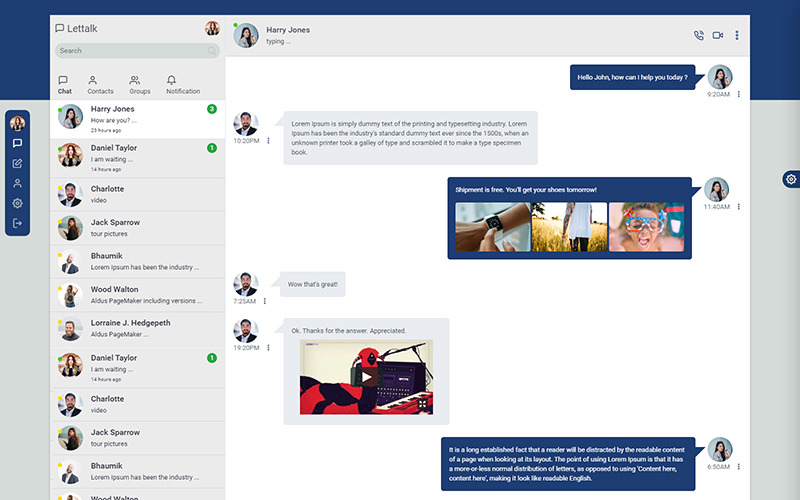The width and height of the screenshot is (800, 500).
Task: Open options menu beside the 10:20PM message
Action: pyautogui.click(x=268, y=141)
